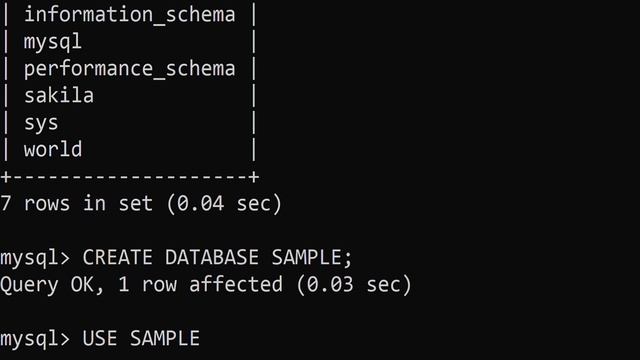Click the word USE in last command
The image size is (640, 360).
(100, 339)
